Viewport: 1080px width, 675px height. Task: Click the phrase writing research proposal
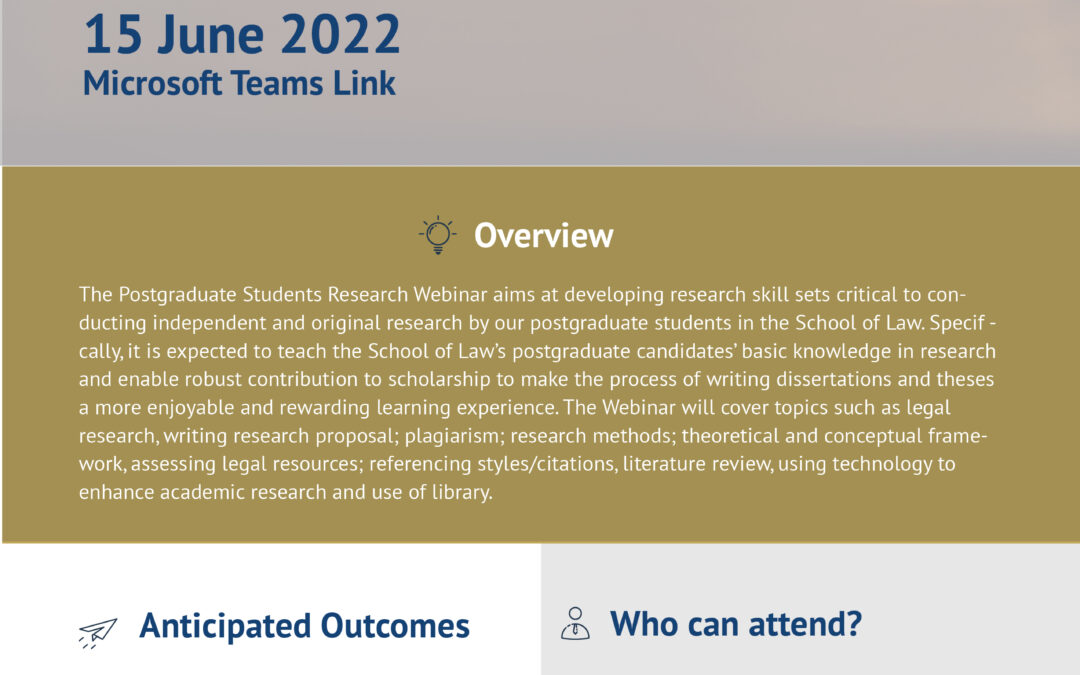(280, 436)
